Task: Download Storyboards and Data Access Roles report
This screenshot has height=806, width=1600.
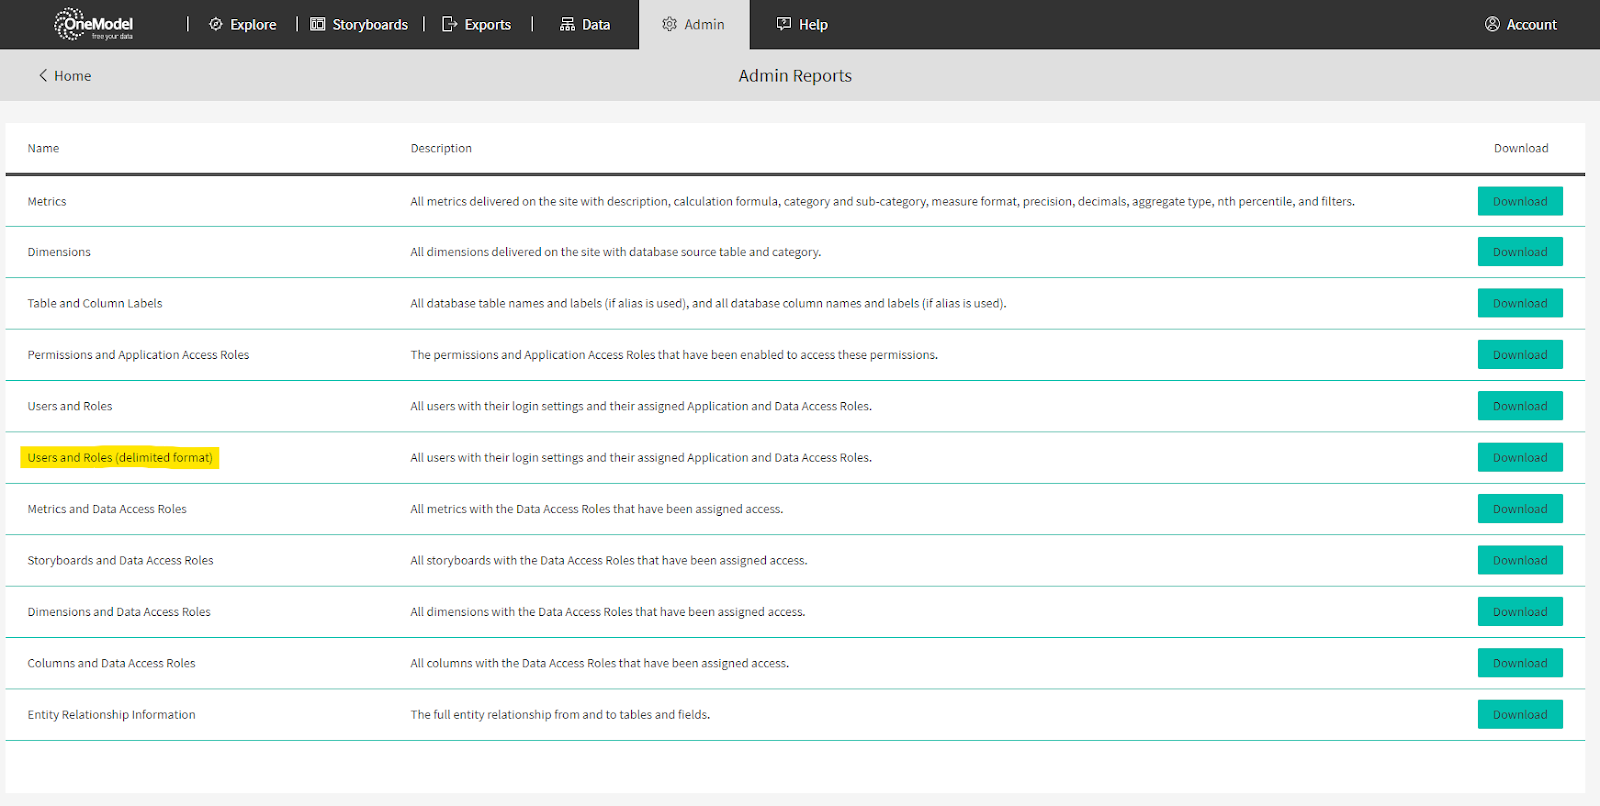Action: click(1519, 561)
